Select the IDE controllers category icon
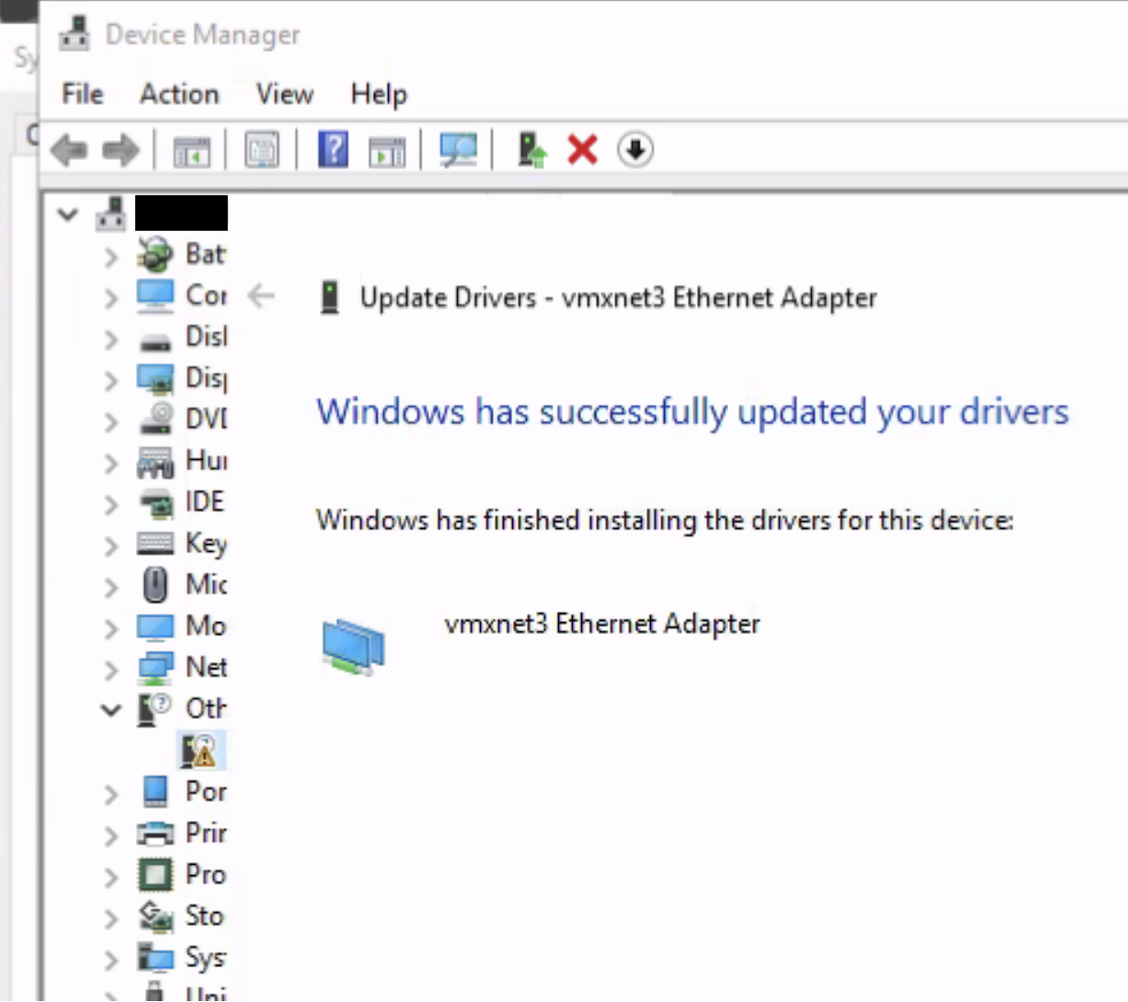 (x=156, y=503)
